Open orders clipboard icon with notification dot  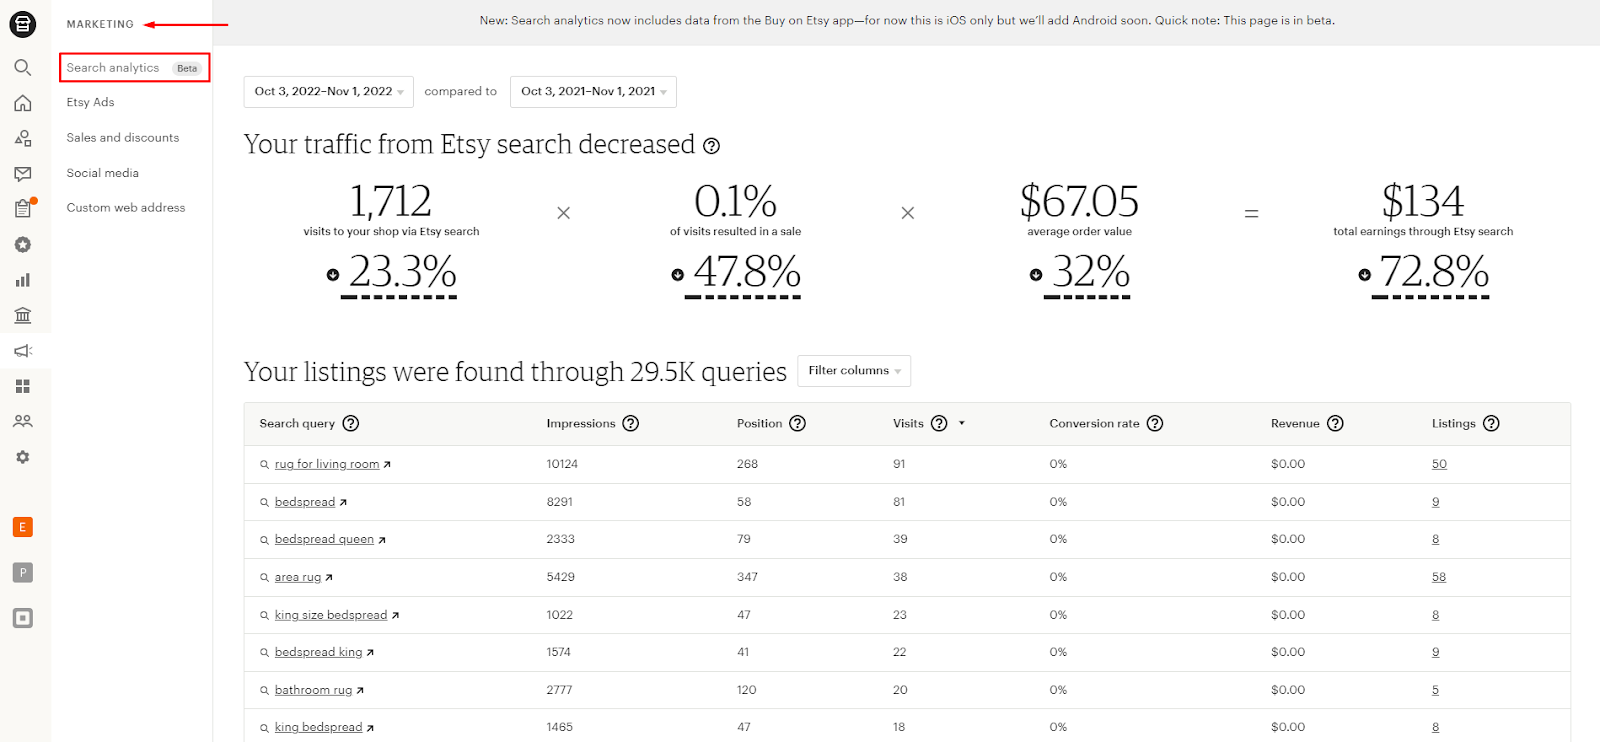point(22,209)
